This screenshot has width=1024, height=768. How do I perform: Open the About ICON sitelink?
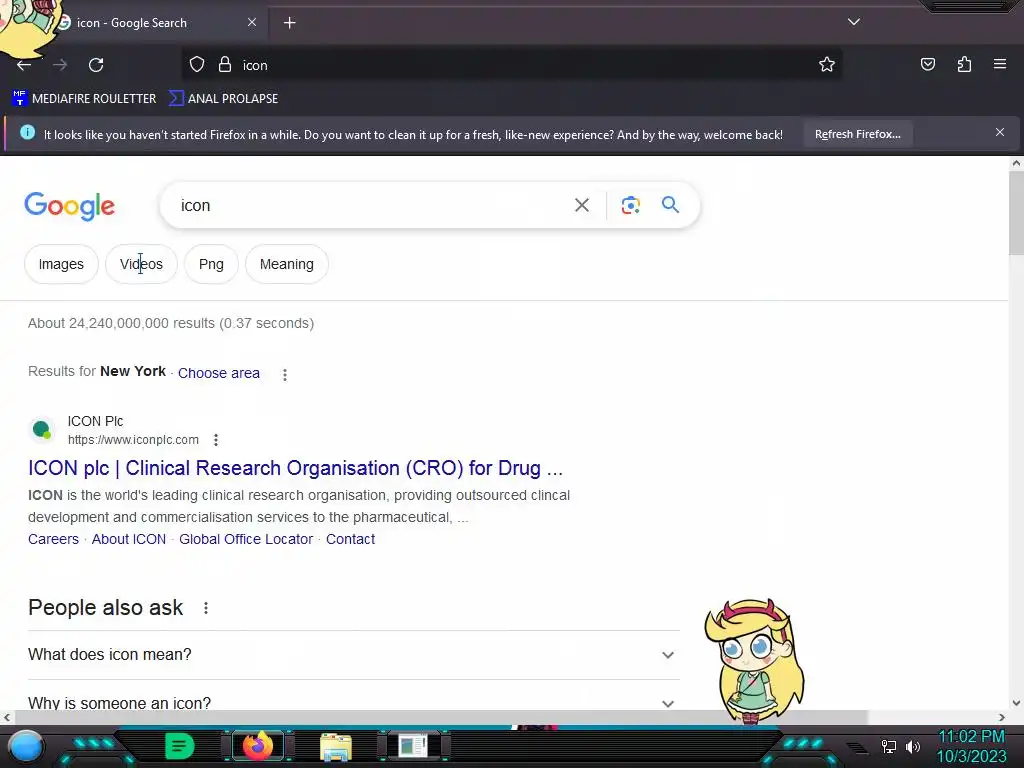(129, 539)
